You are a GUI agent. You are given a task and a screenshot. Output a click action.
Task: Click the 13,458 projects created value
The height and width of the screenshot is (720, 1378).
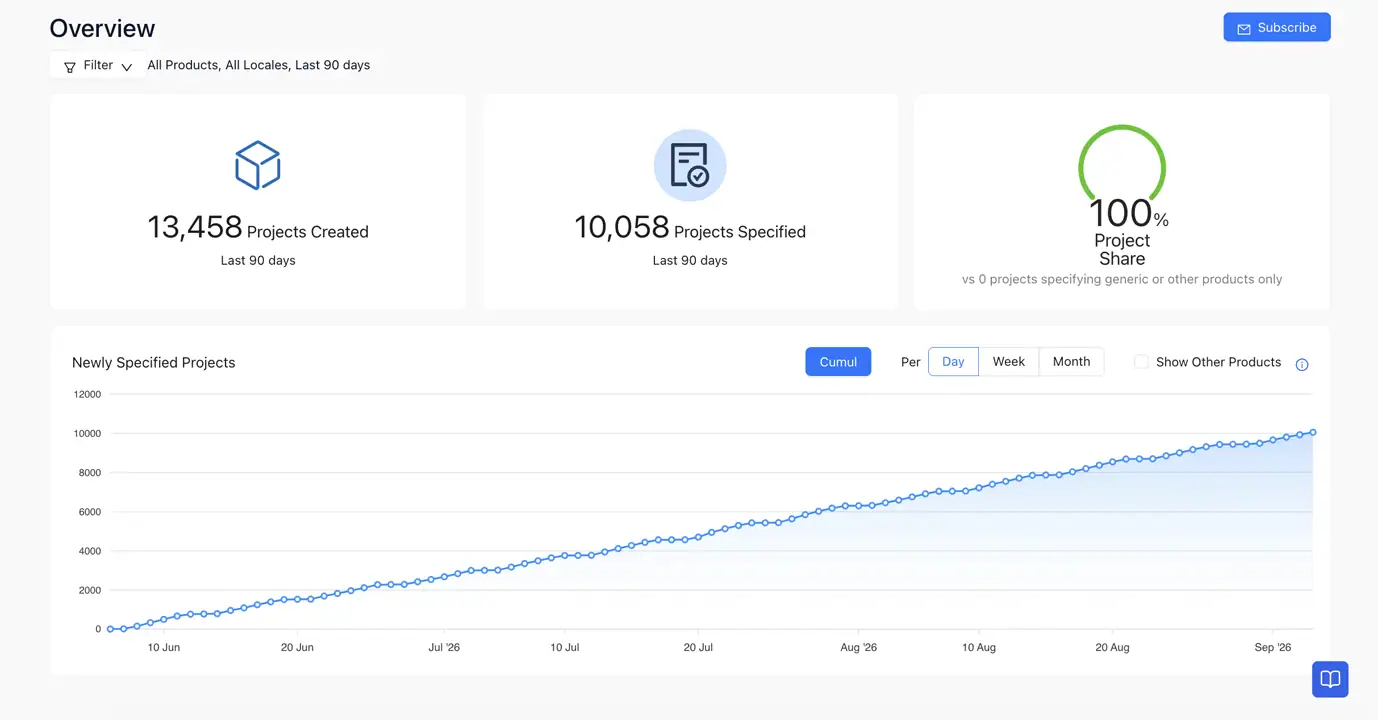195,227
